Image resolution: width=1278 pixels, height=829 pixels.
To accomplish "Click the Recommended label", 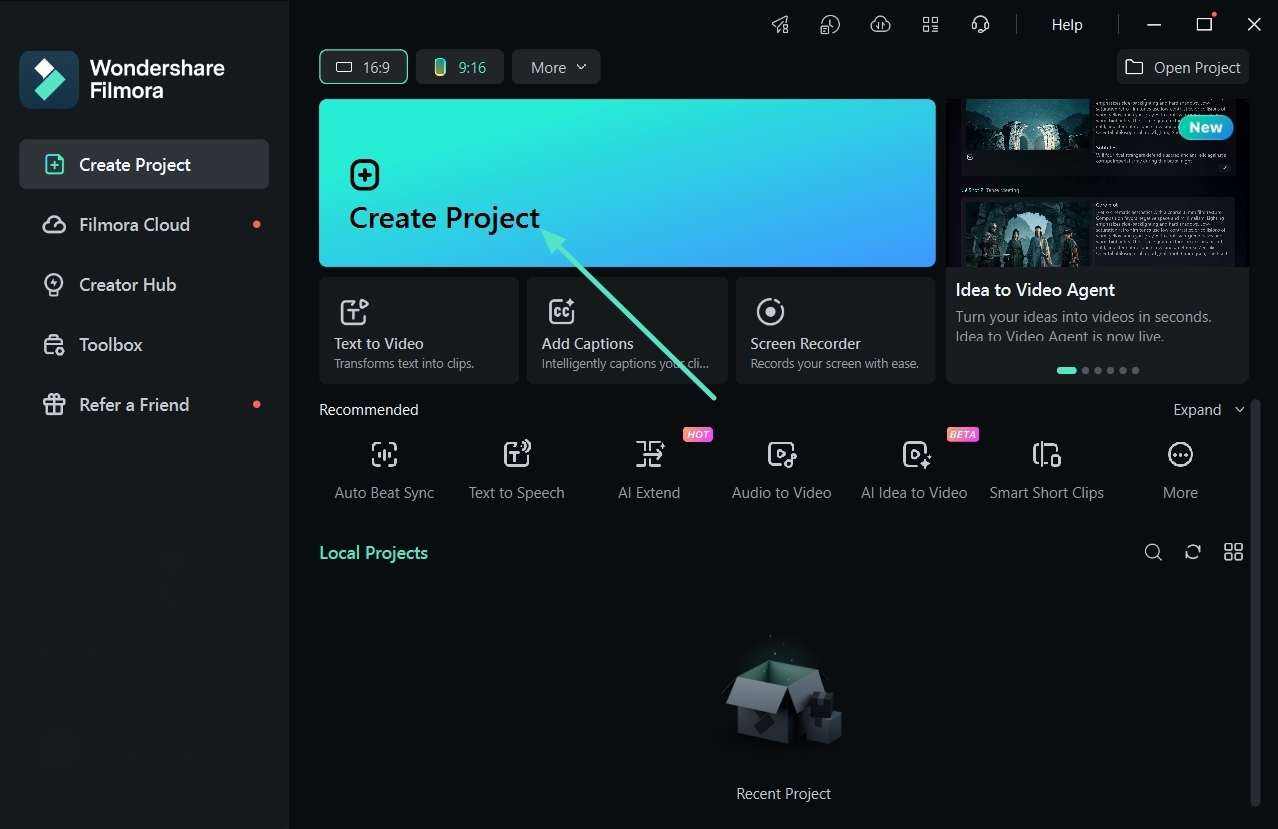I will coord(368,410).
